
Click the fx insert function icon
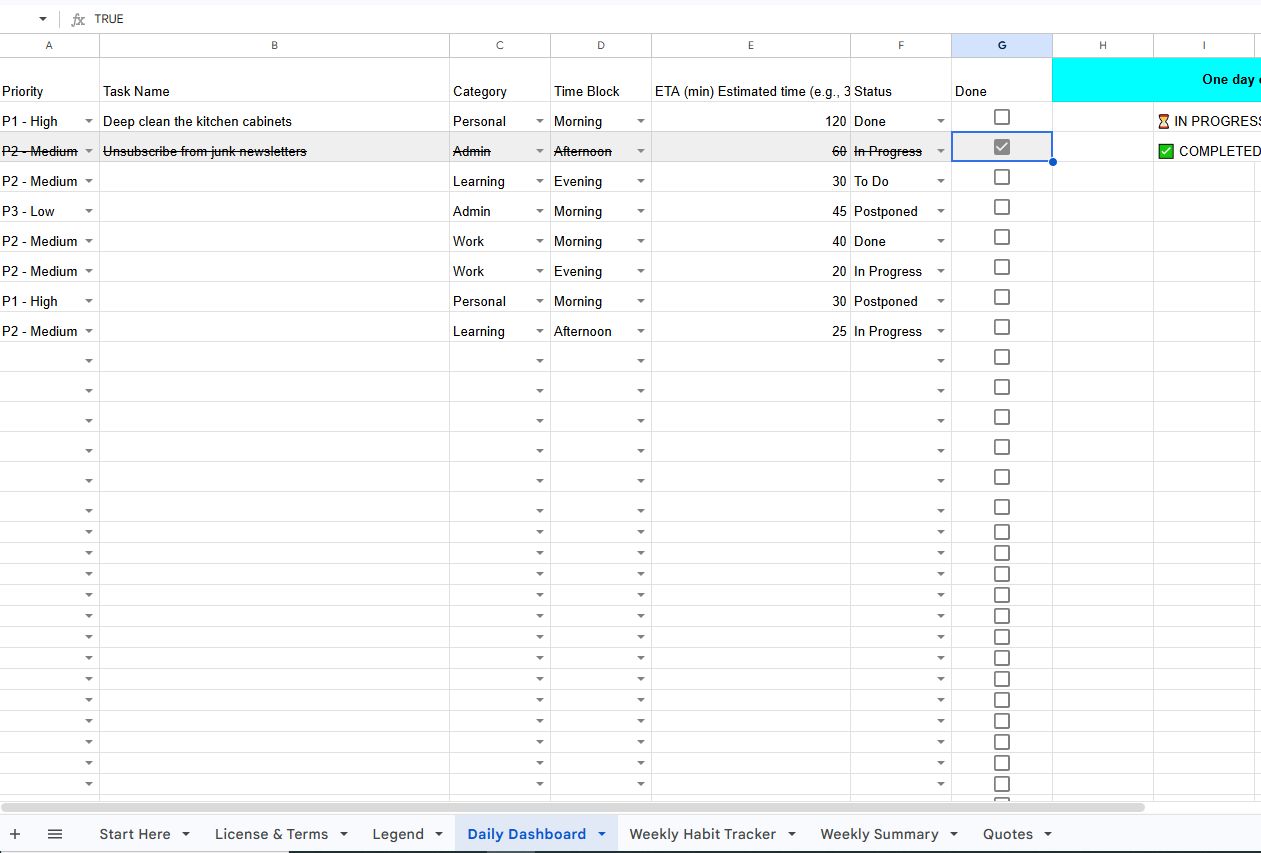pyautogui.click(x=77, y=18)
